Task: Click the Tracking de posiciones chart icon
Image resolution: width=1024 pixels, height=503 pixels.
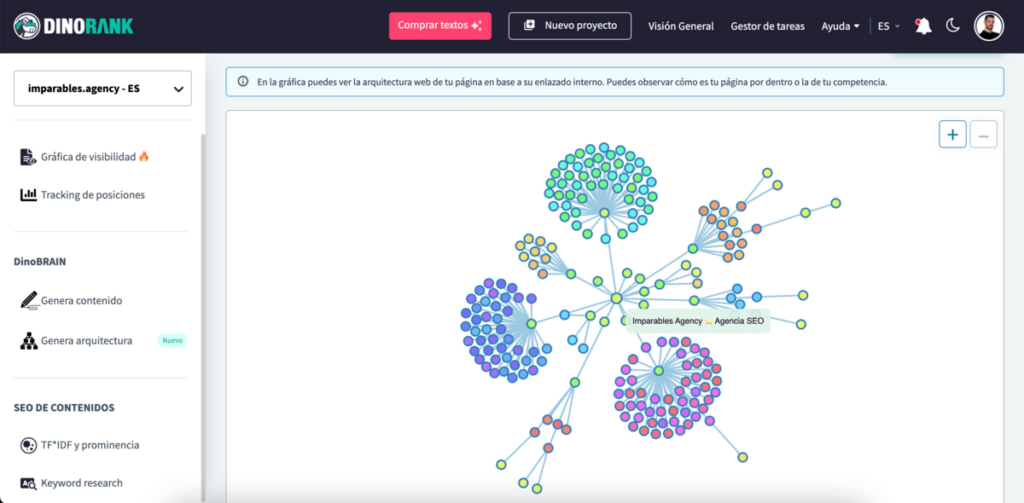Action: tap(29, 195)
